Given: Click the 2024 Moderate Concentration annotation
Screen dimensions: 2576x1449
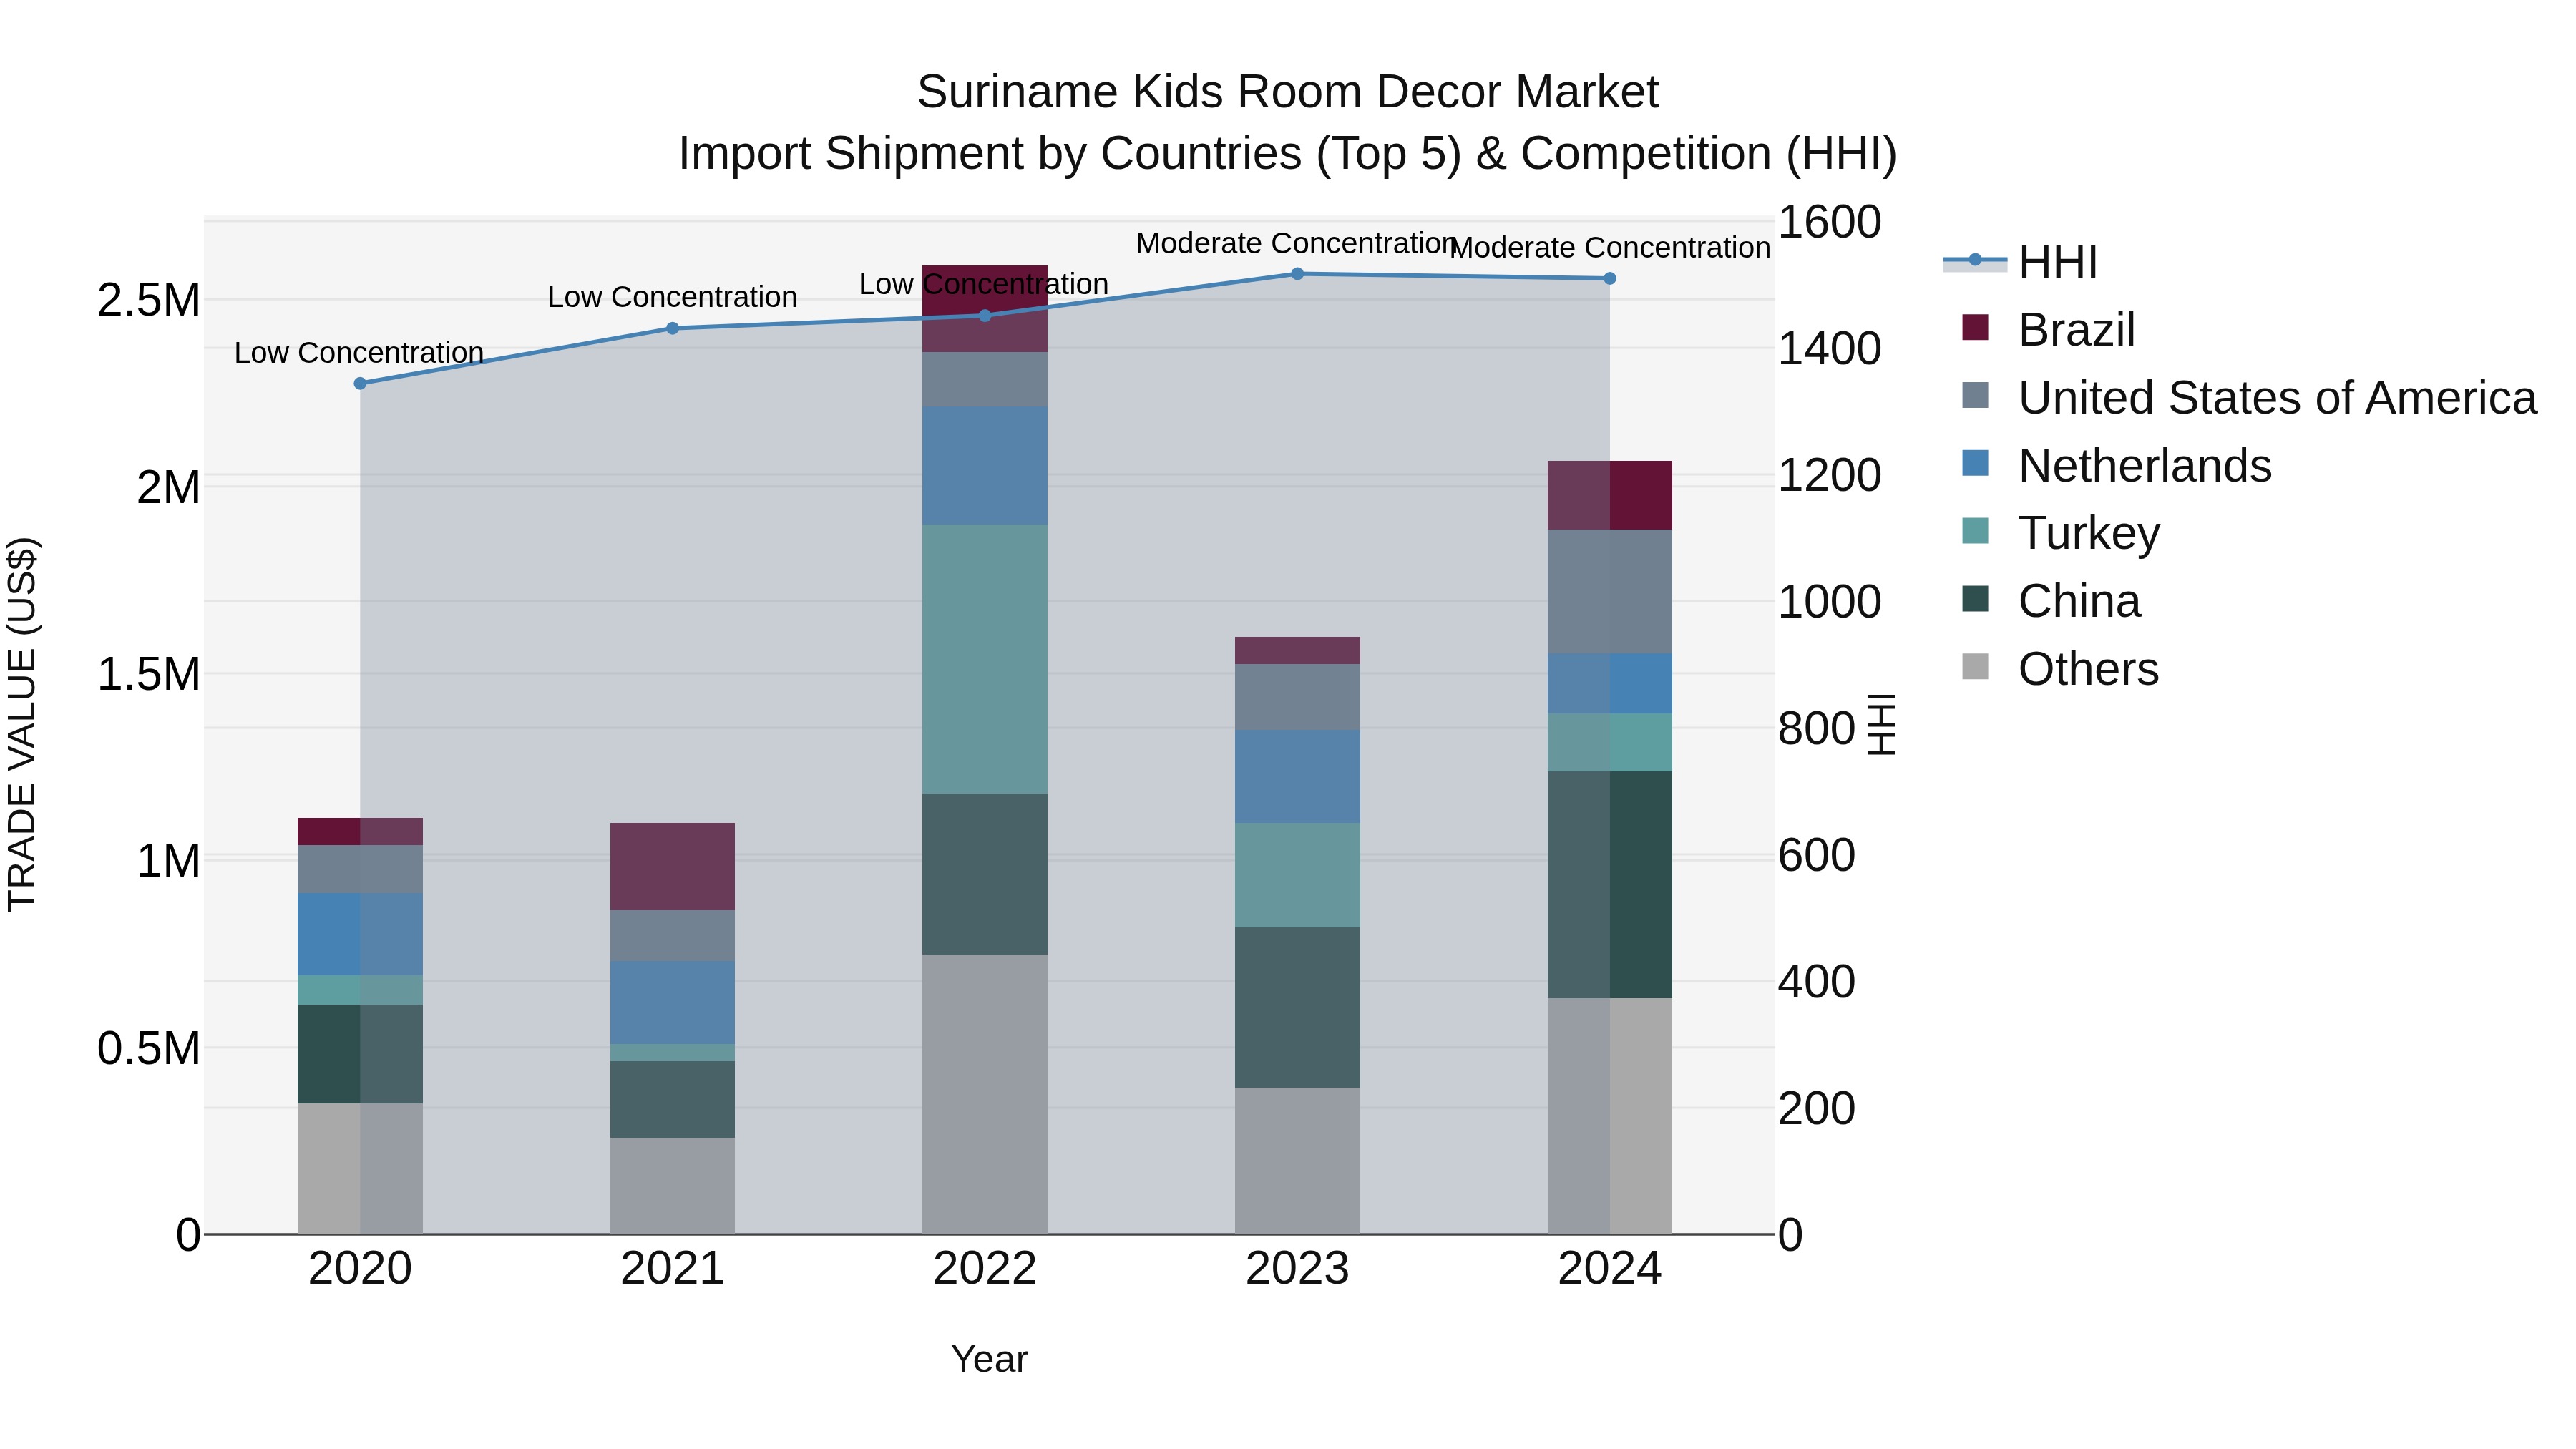Looking at the screenshot, I should (1610, 247).
